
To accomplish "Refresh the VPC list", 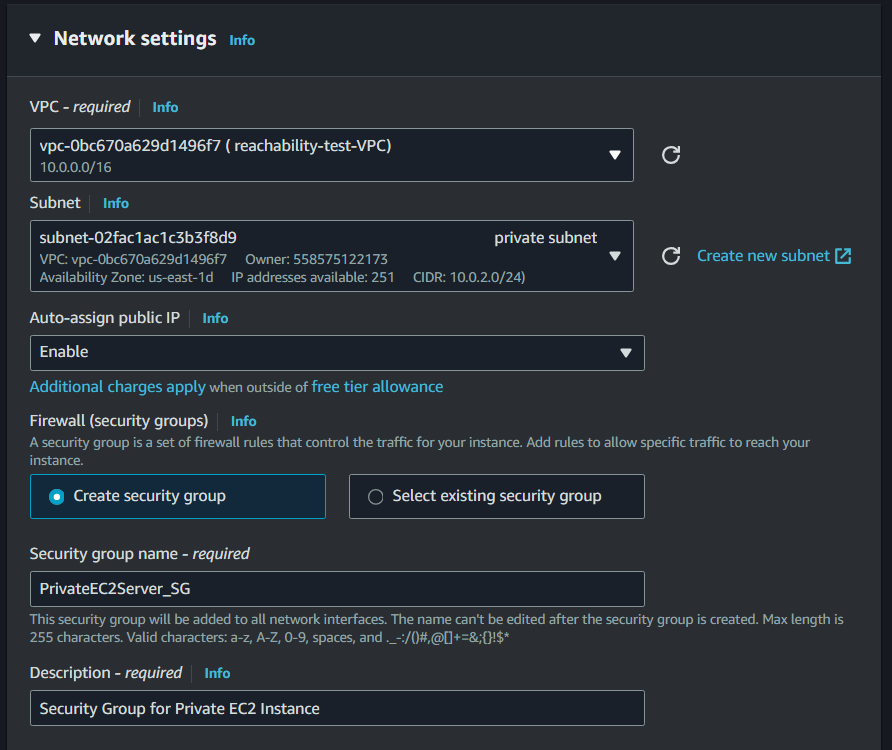I will pyautogui.click(x=671, y=155).
